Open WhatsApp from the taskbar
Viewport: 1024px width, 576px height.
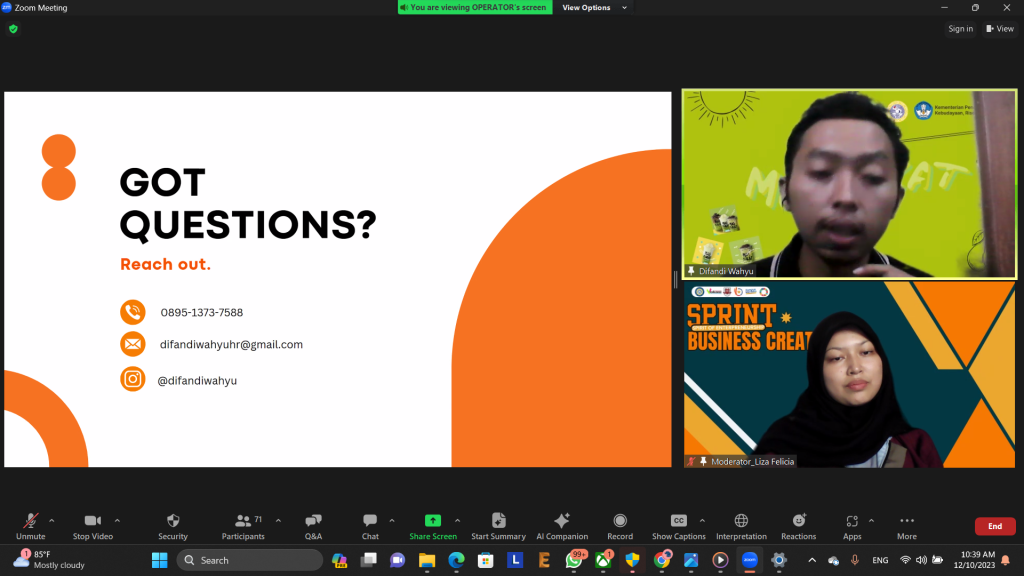coord(575,560)
